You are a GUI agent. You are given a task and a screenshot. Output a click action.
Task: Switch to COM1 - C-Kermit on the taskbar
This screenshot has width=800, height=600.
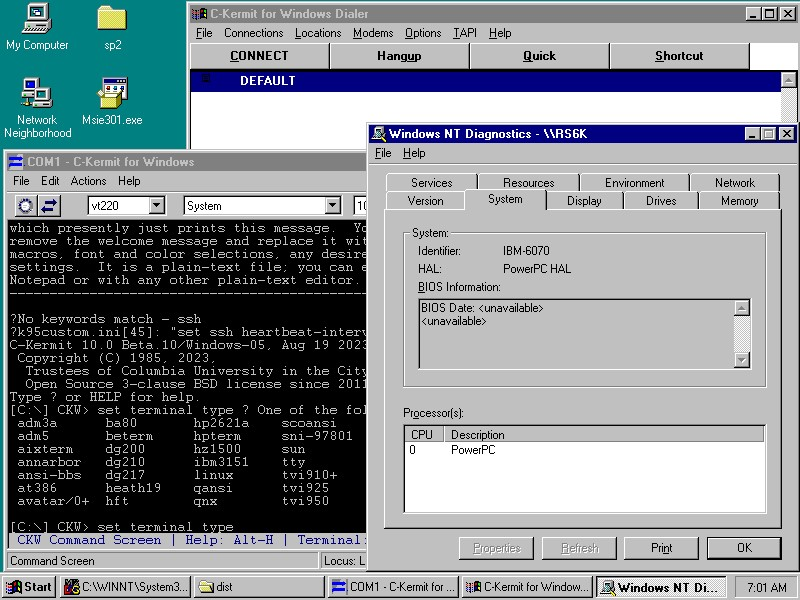click(393, 587)
